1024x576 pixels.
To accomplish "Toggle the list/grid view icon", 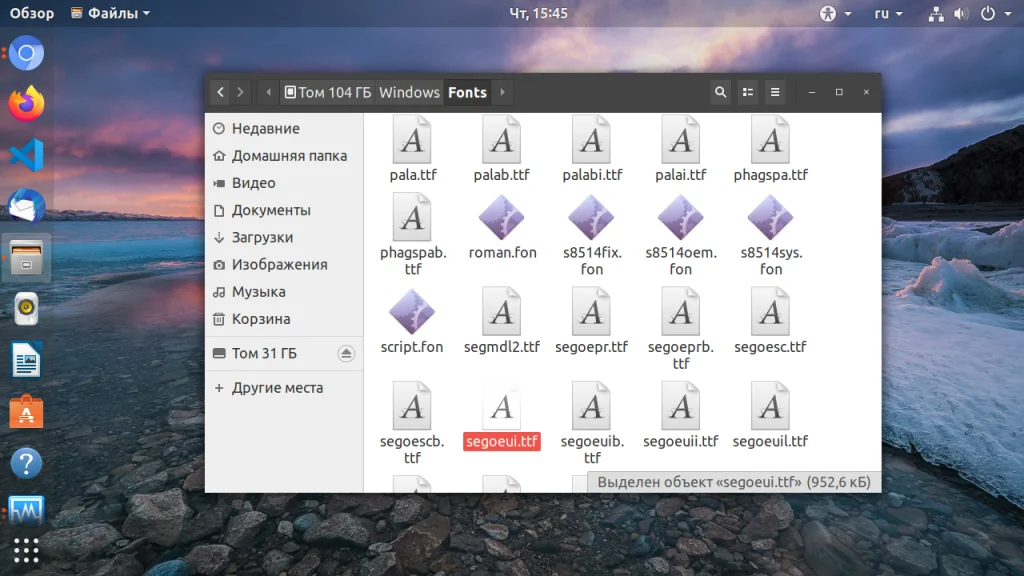I will (748, 92).
